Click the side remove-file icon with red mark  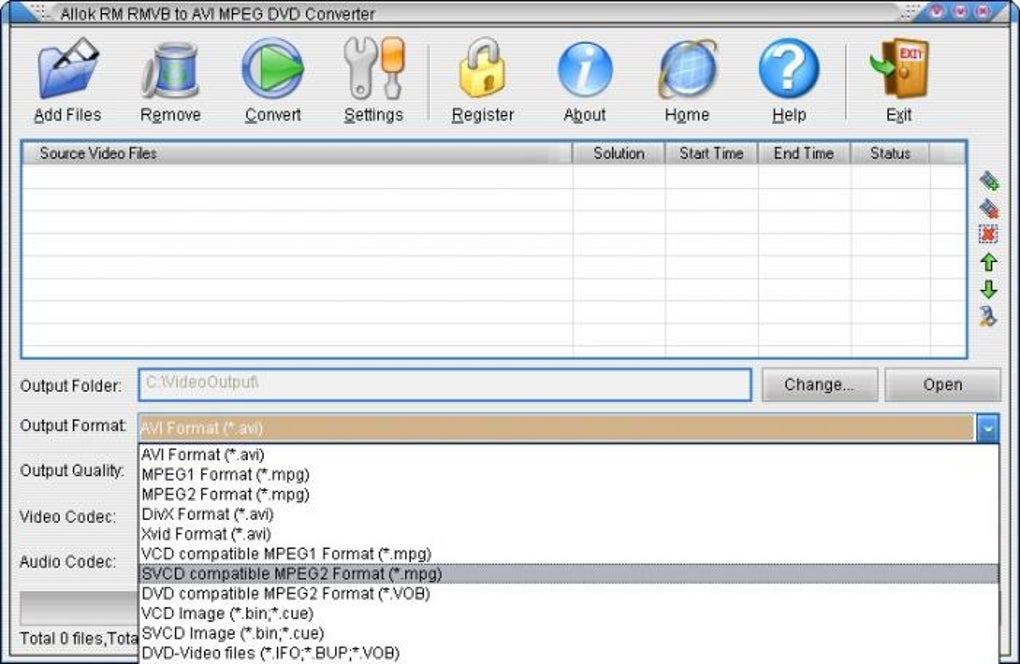[989, 208]
